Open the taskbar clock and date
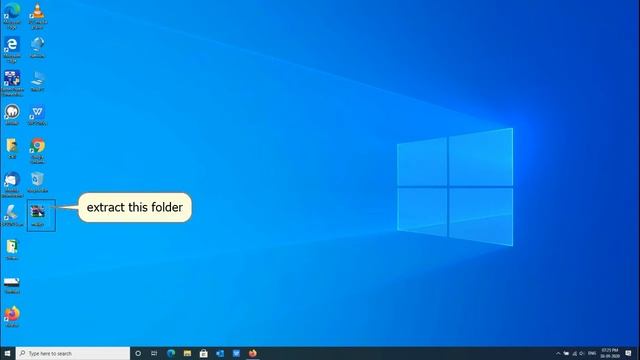Image resolution: width=640 pixels, height=360 pixels. pos(610,353)
